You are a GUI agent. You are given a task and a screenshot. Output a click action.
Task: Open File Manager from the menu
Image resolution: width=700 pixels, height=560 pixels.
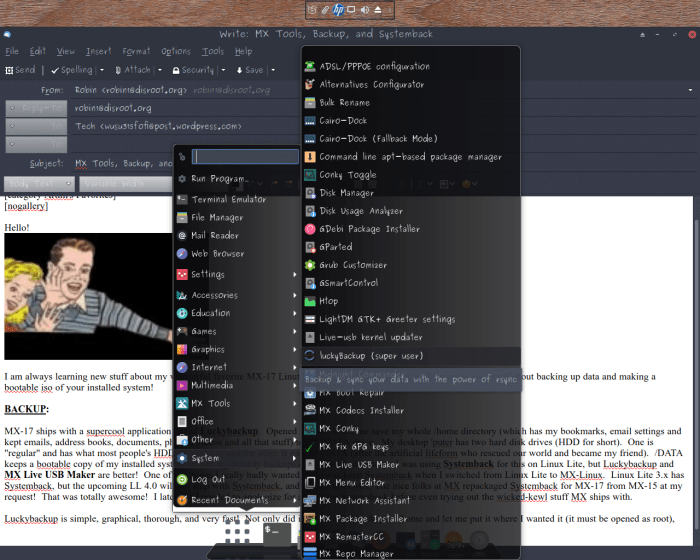[237, 217]
